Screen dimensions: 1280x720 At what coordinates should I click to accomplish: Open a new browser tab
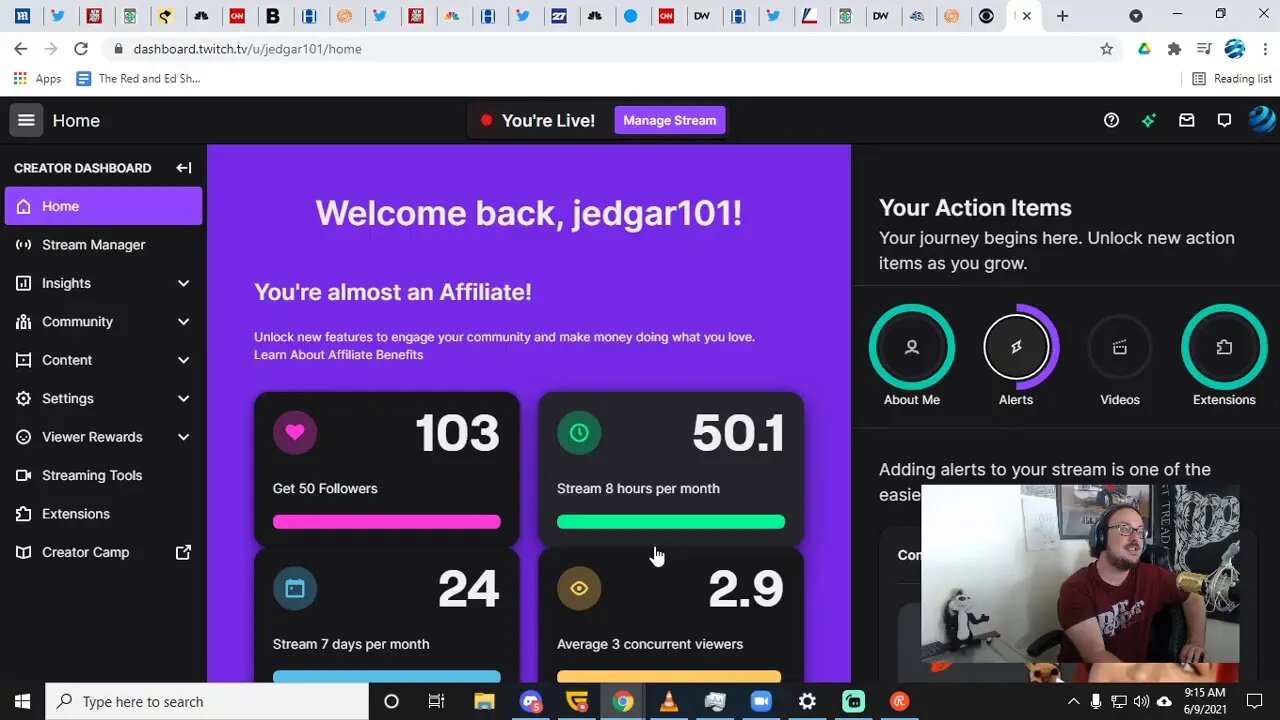[1062, 16]
